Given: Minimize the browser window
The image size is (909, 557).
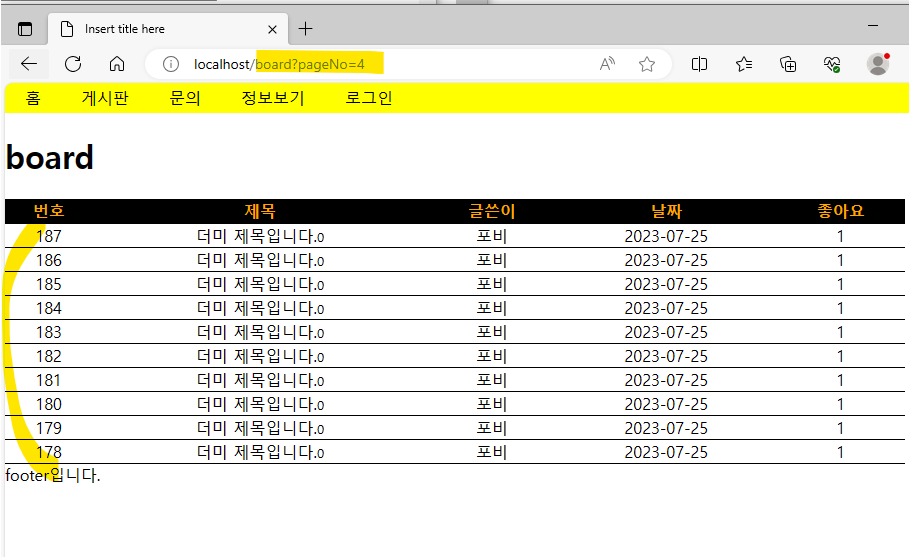Looking at the screenshot, I should point(872,26).
